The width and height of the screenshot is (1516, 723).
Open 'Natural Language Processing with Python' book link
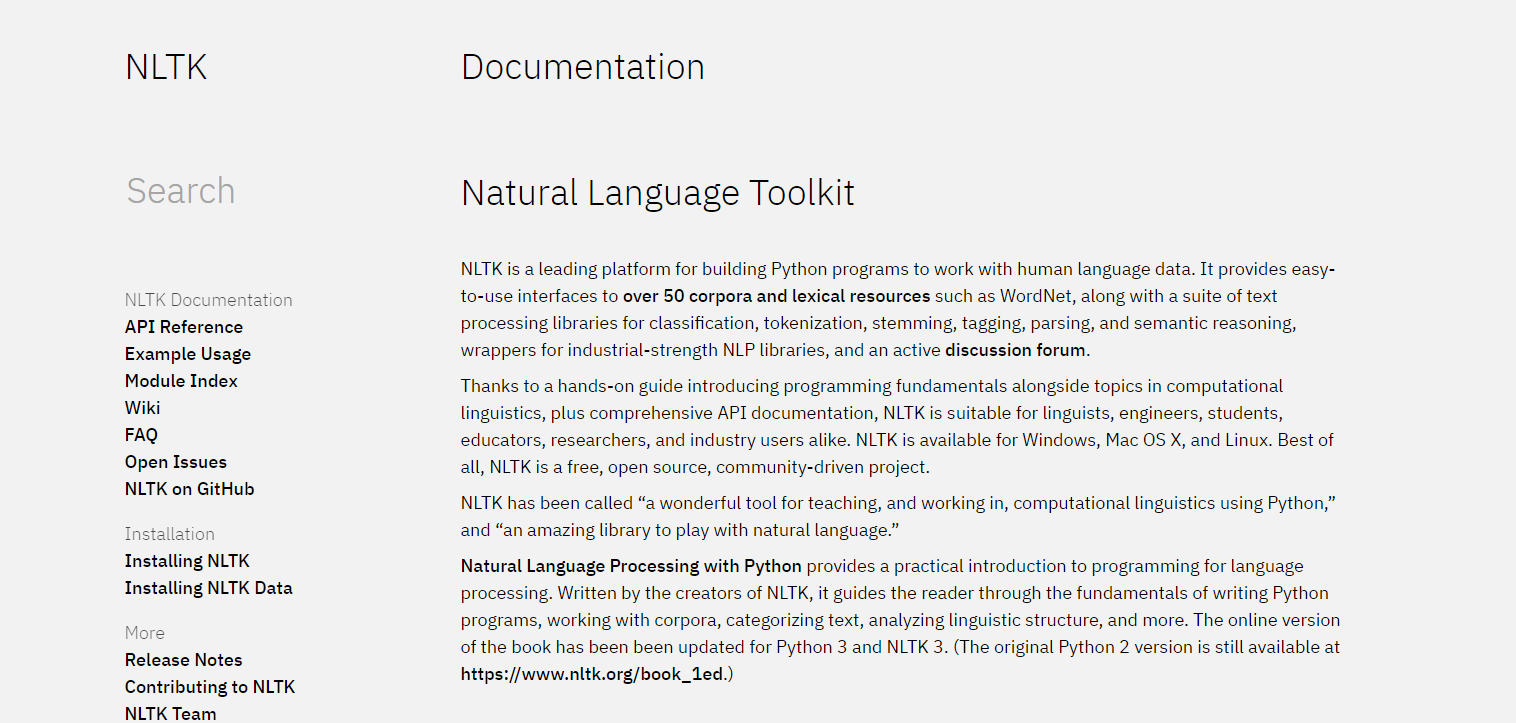coord(631,566)
